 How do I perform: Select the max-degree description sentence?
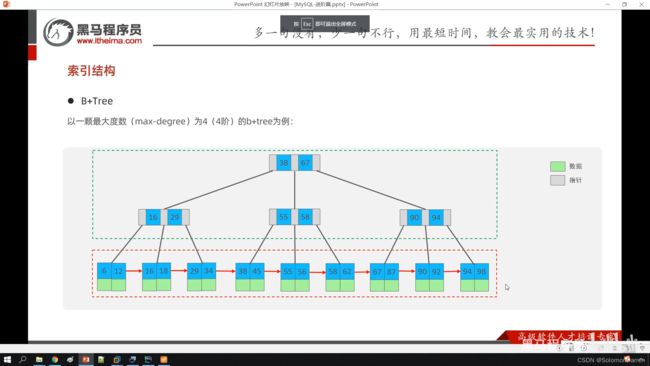coord(180,121)
